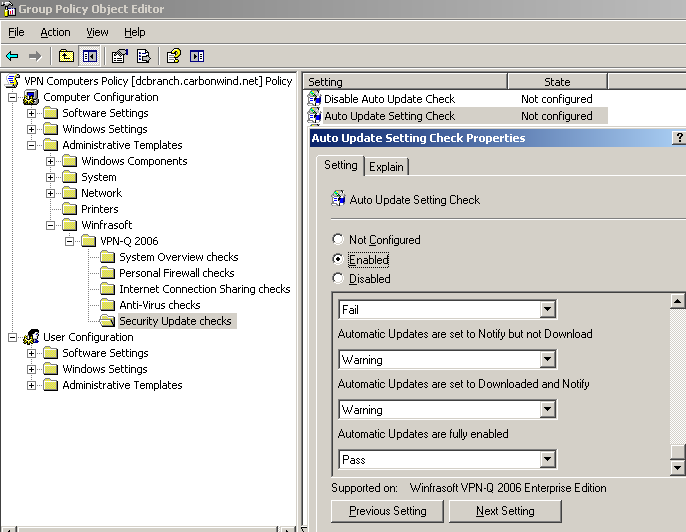Collapse the VPN-Q 2006 node

[x=70, y=241]
